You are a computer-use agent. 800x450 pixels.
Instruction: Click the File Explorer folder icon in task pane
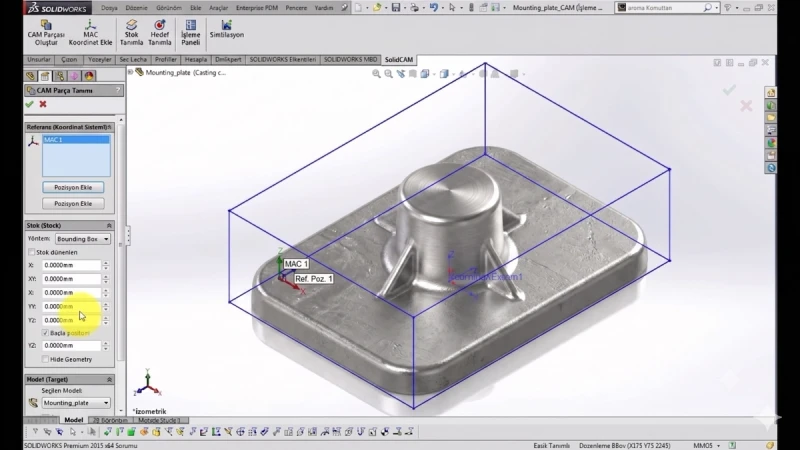(x=770, y=118)
